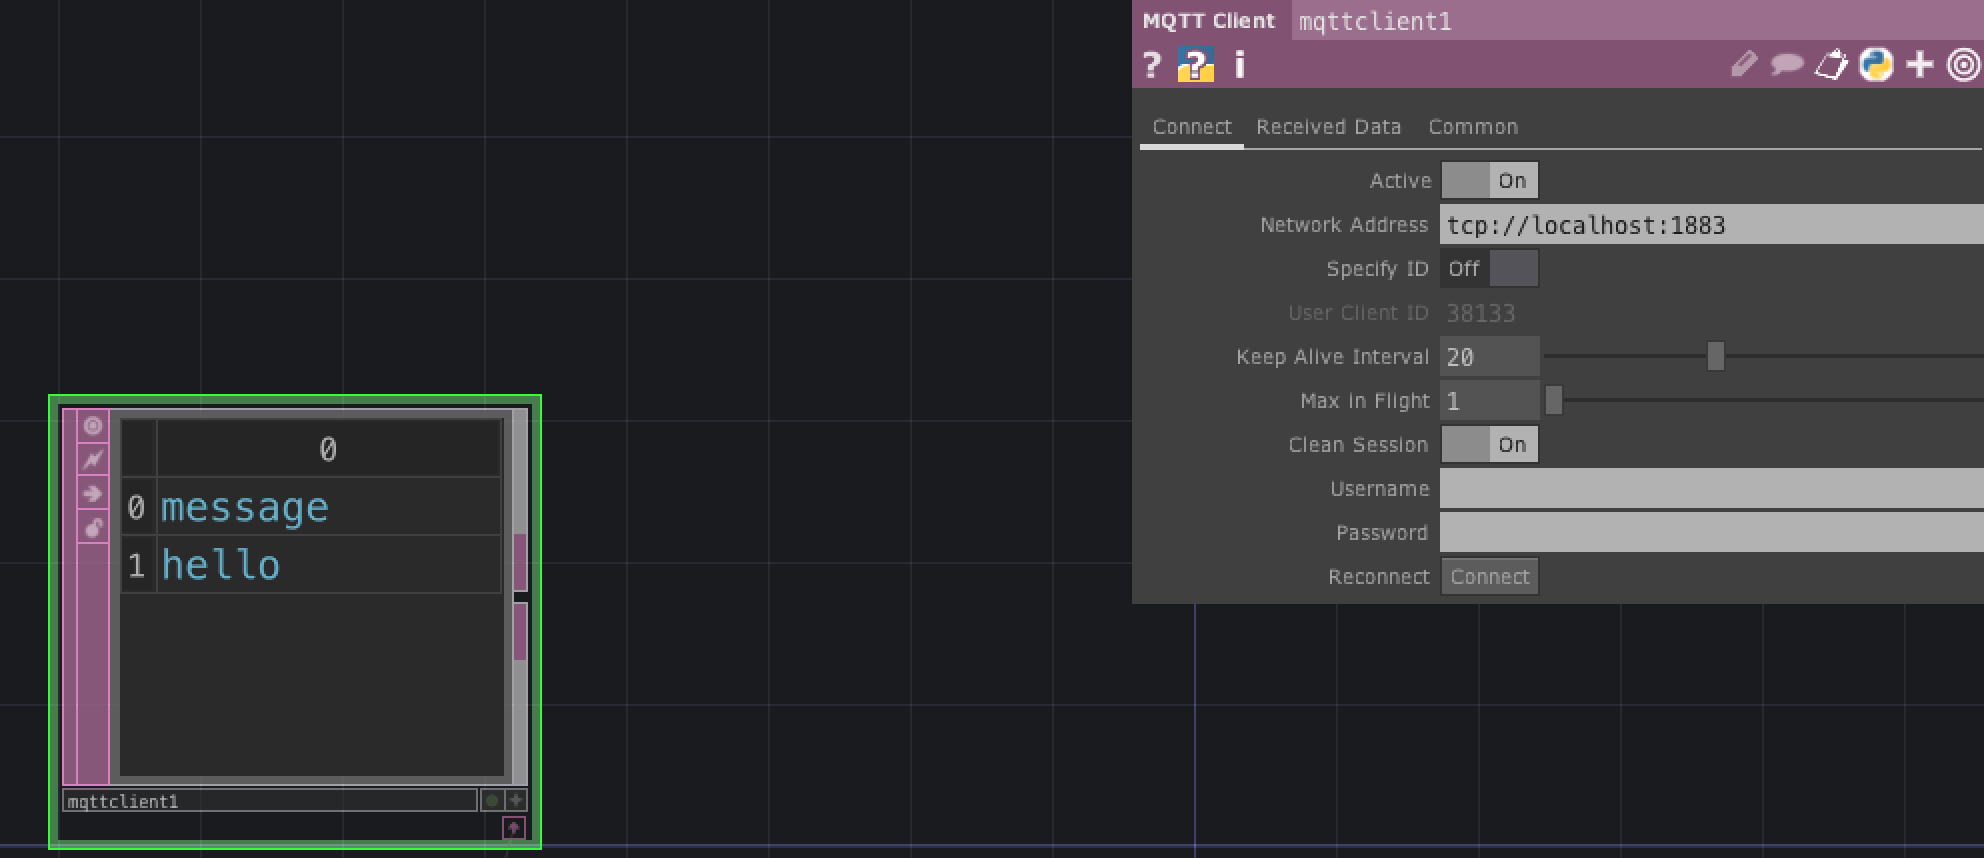Screen dimensions: 1984x858
Task: Click the 'hello' cell in node table
Action: (x=329, y=565)
